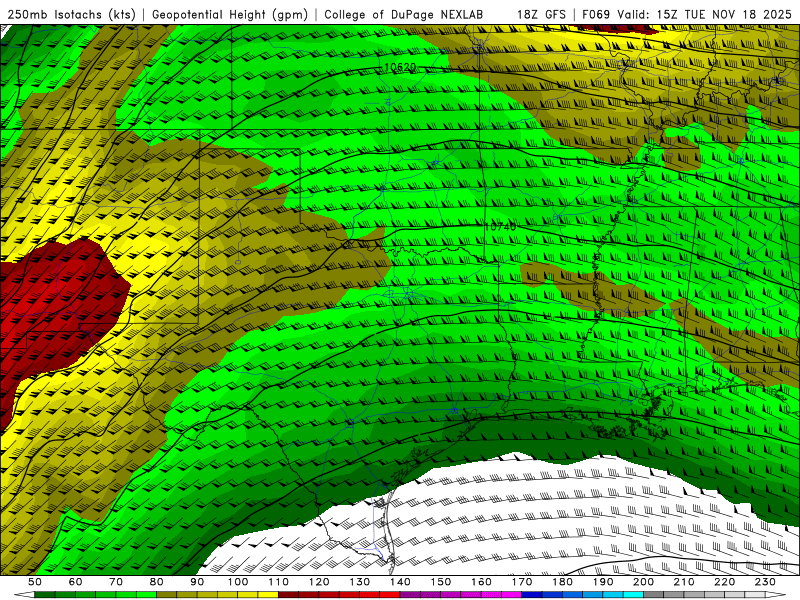Click the 80 value on the legend
800x600 pixels.
click(156, 582)
